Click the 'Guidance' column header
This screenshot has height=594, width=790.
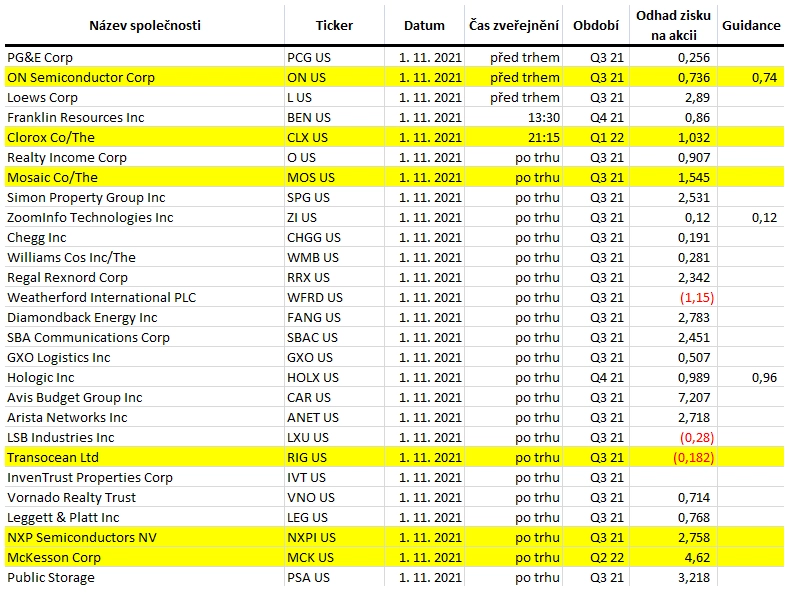pos(751,26)
